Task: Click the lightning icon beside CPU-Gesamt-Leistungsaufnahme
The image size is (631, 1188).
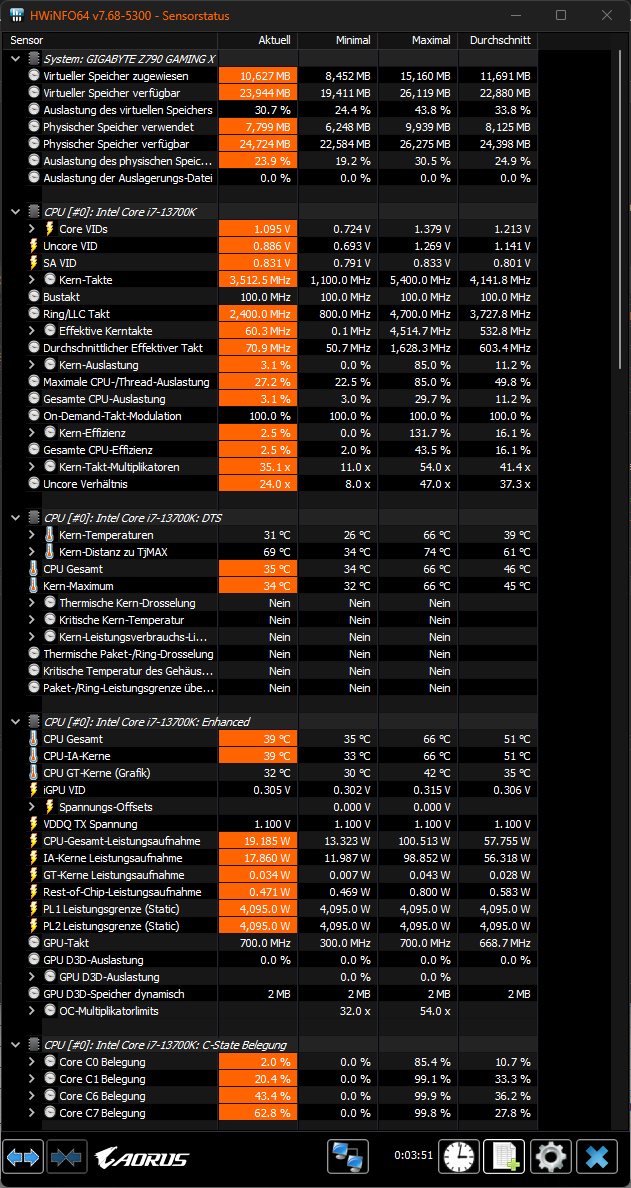Action: (x=33, y=840)
